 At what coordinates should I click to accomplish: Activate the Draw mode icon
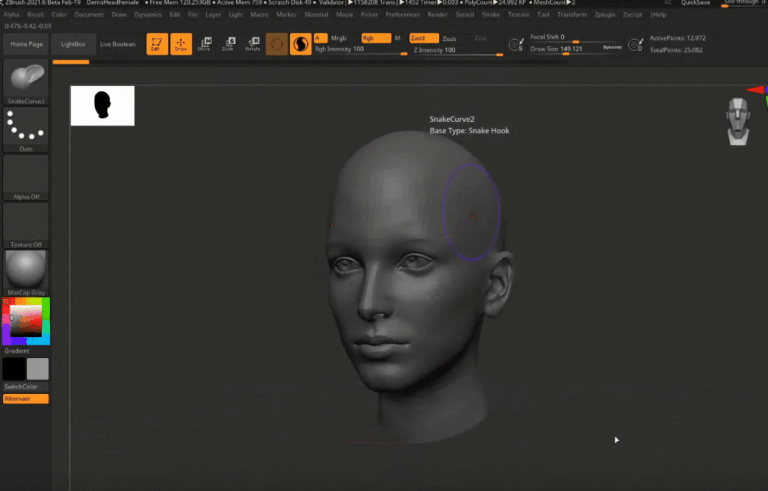pos(181,44)
